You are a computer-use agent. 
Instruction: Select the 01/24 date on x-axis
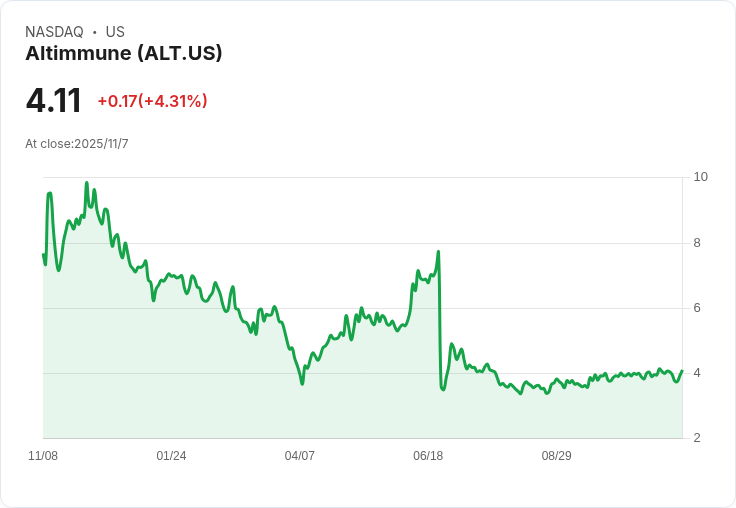(171, 456)
